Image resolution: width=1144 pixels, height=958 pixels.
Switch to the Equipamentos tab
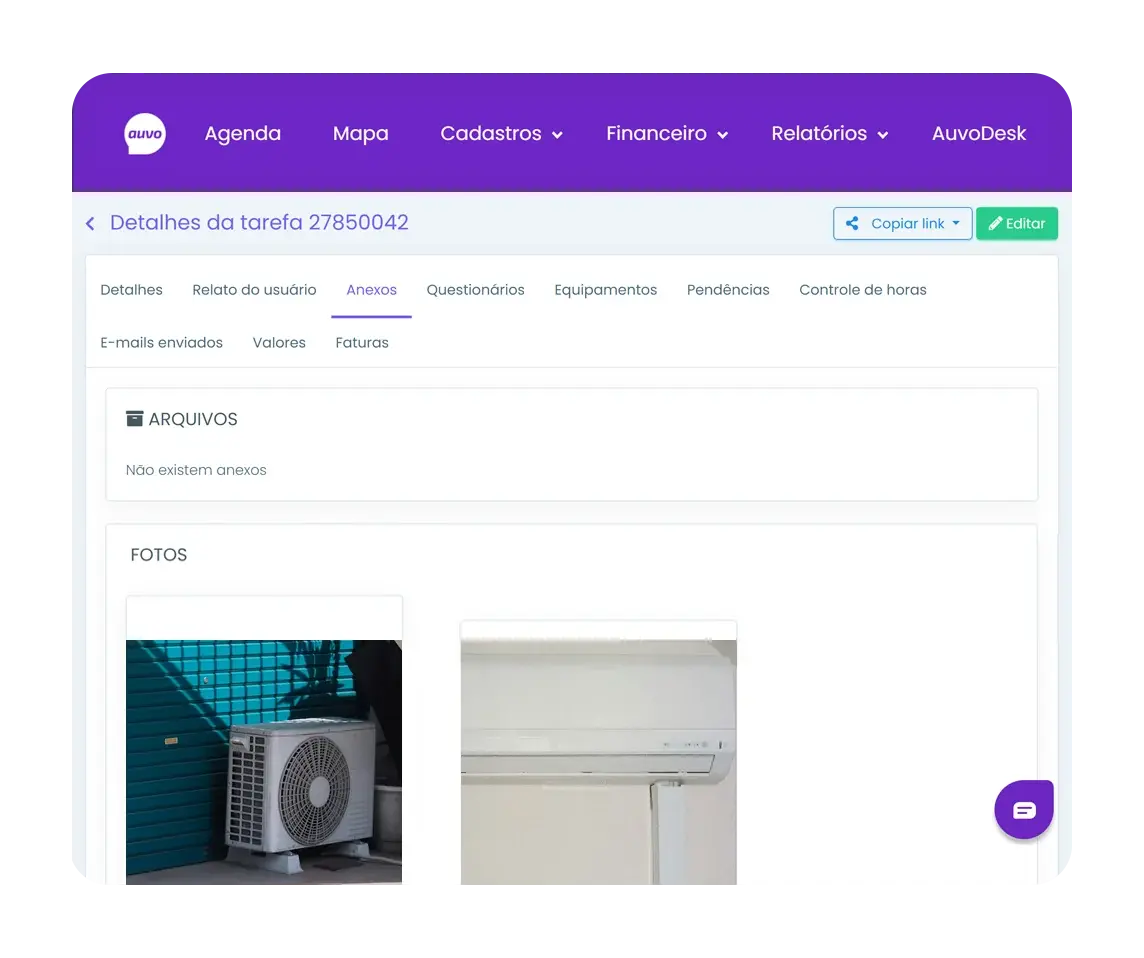coord(606,290)
